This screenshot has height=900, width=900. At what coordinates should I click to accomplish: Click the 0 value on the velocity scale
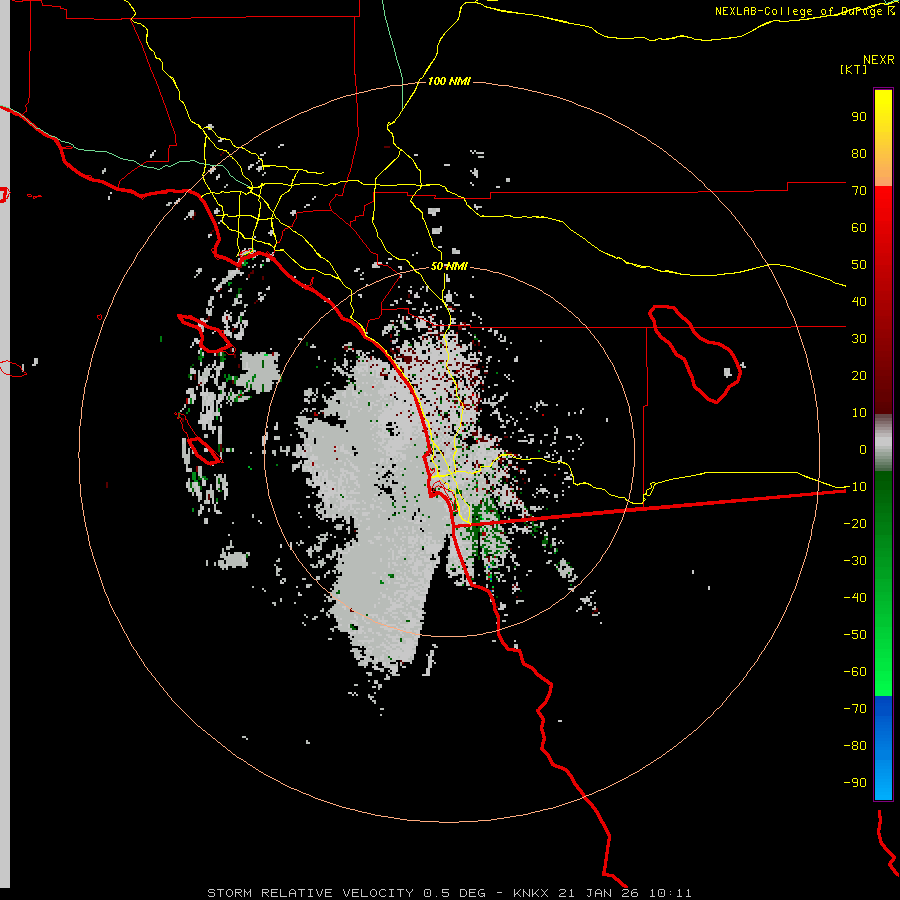[x=863, y=449]
